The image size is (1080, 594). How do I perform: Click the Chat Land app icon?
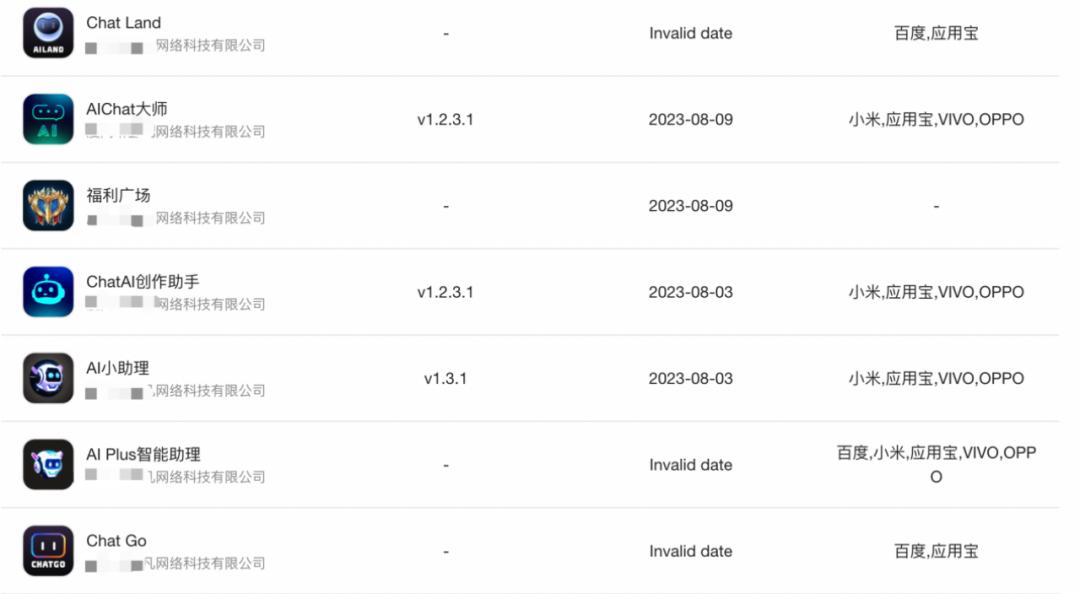pos(48,33)
